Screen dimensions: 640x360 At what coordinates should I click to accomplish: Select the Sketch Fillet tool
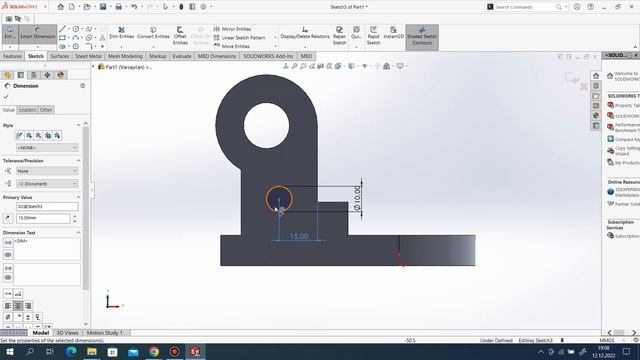[x=89, y=46]
